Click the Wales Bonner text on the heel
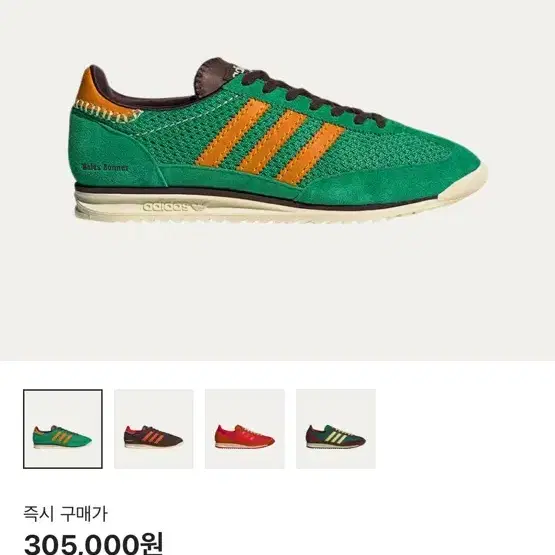555x555 pixels. (105, 167)
